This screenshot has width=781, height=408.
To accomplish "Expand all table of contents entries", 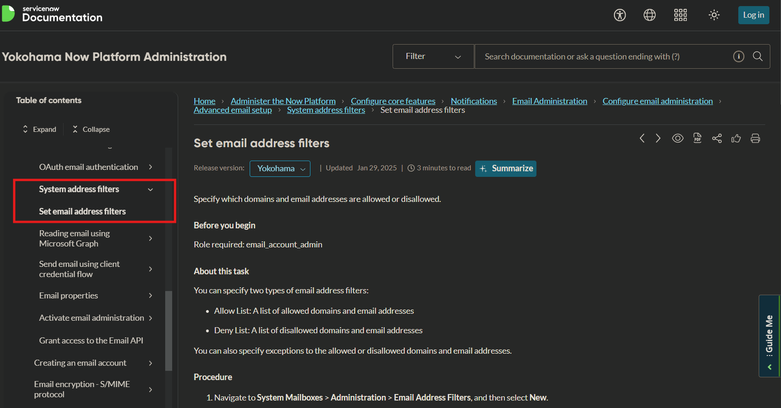I will click(39, 129).
